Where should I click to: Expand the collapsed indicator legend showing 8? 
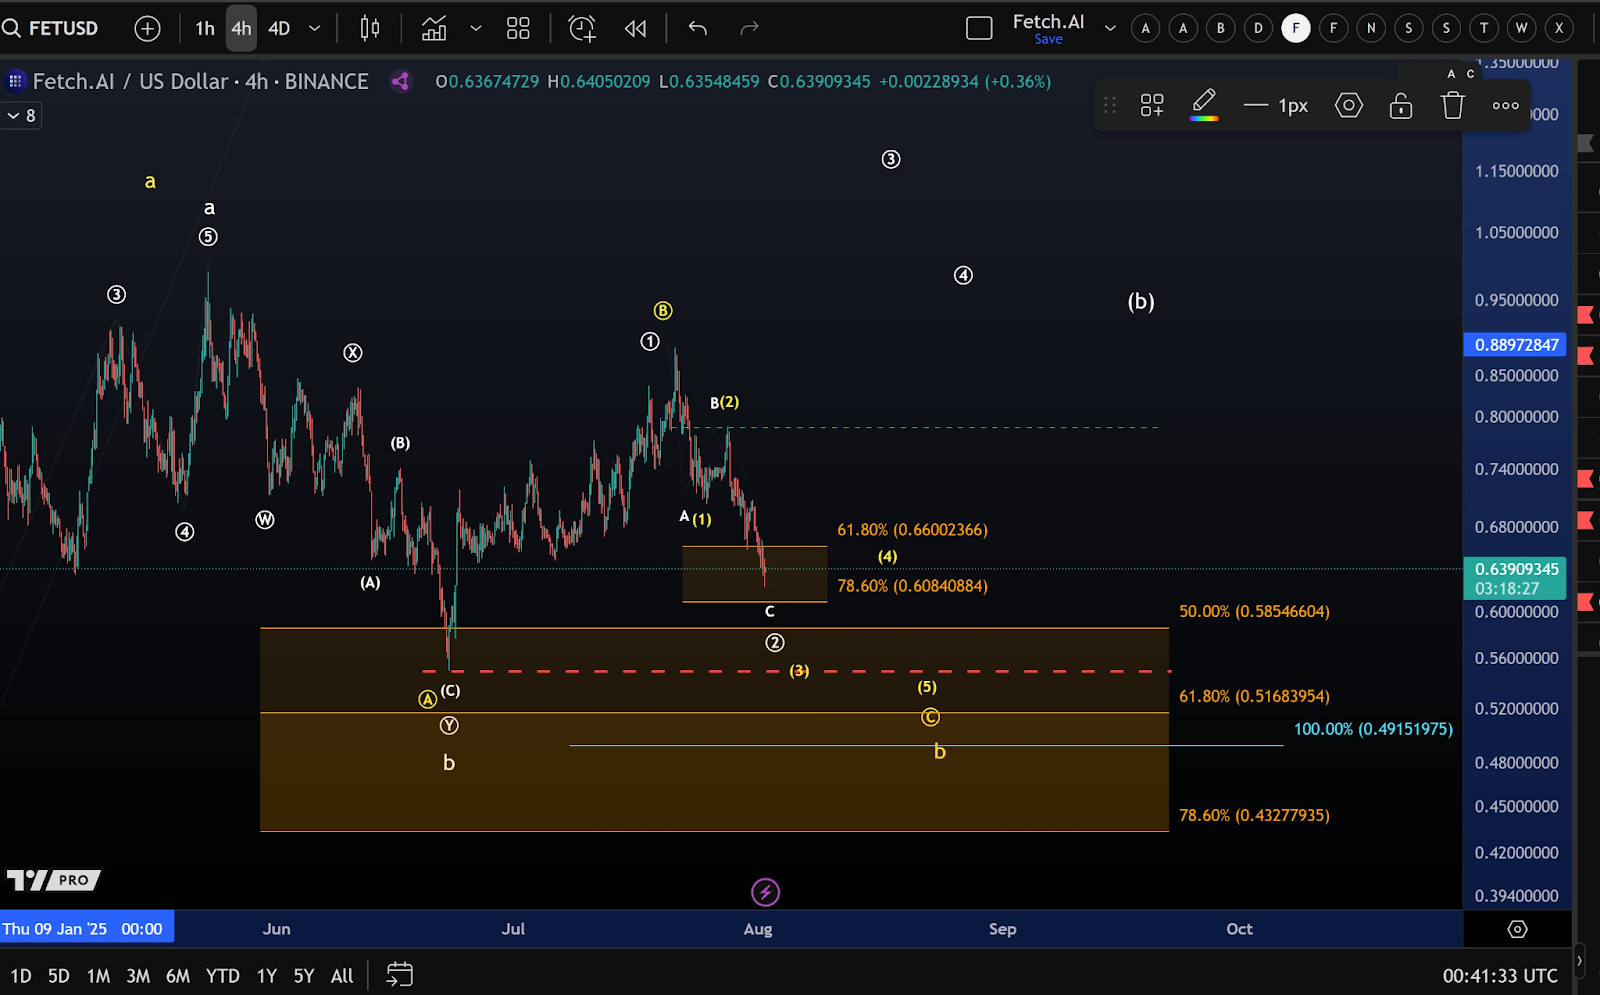click(x=21, y=116)
